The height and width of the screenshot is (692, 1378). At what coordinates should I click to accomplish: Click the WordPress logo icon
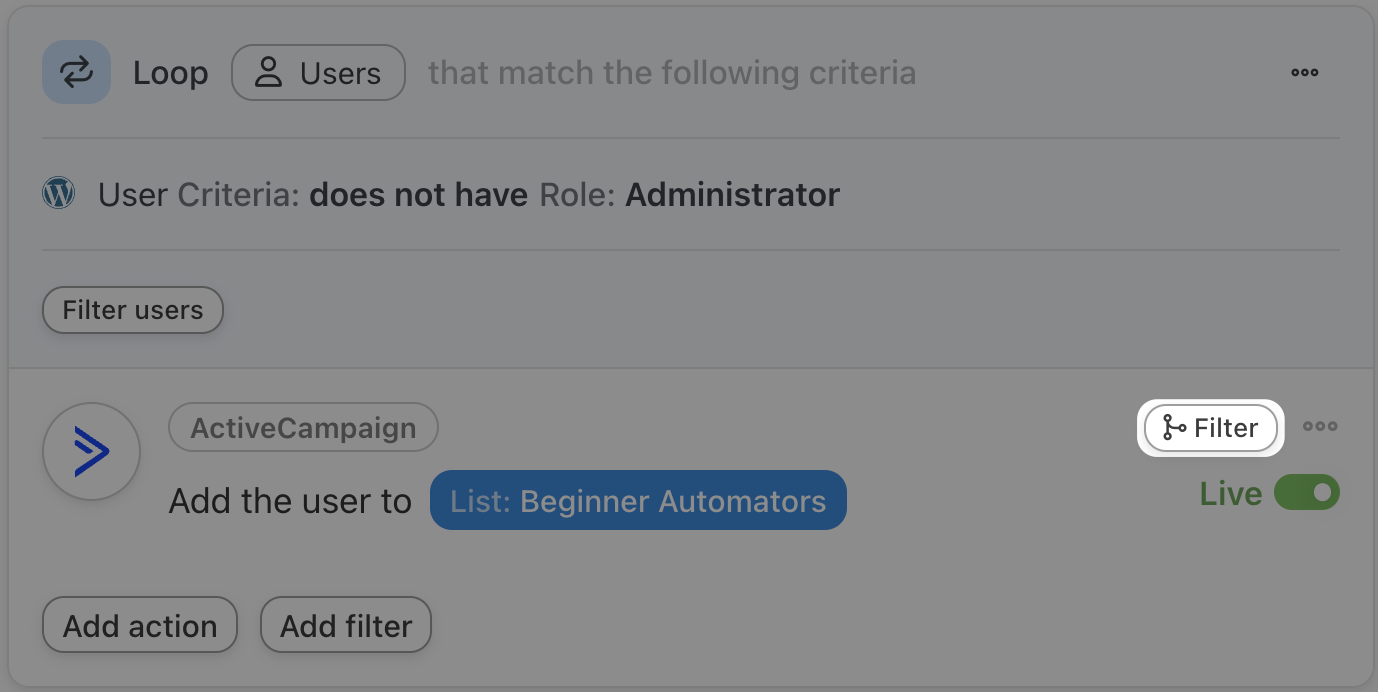(59, 193)
